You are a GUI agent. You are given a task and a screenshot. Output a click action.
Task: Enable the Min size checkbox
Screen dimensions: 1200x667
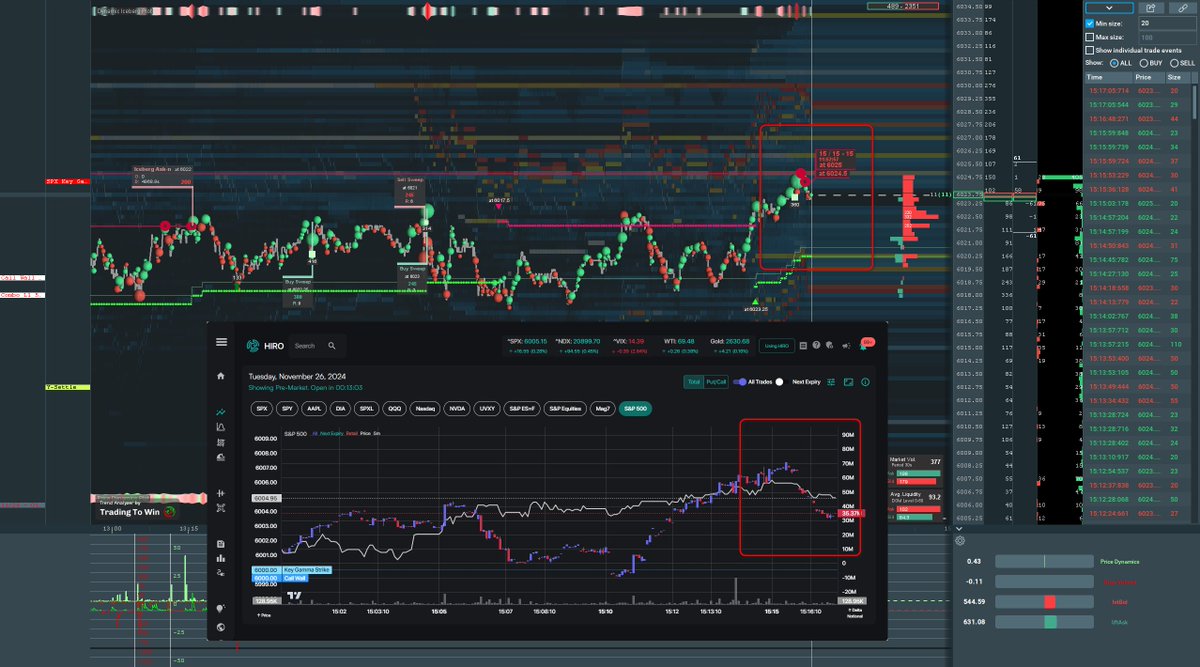[x=1090, y=23]
